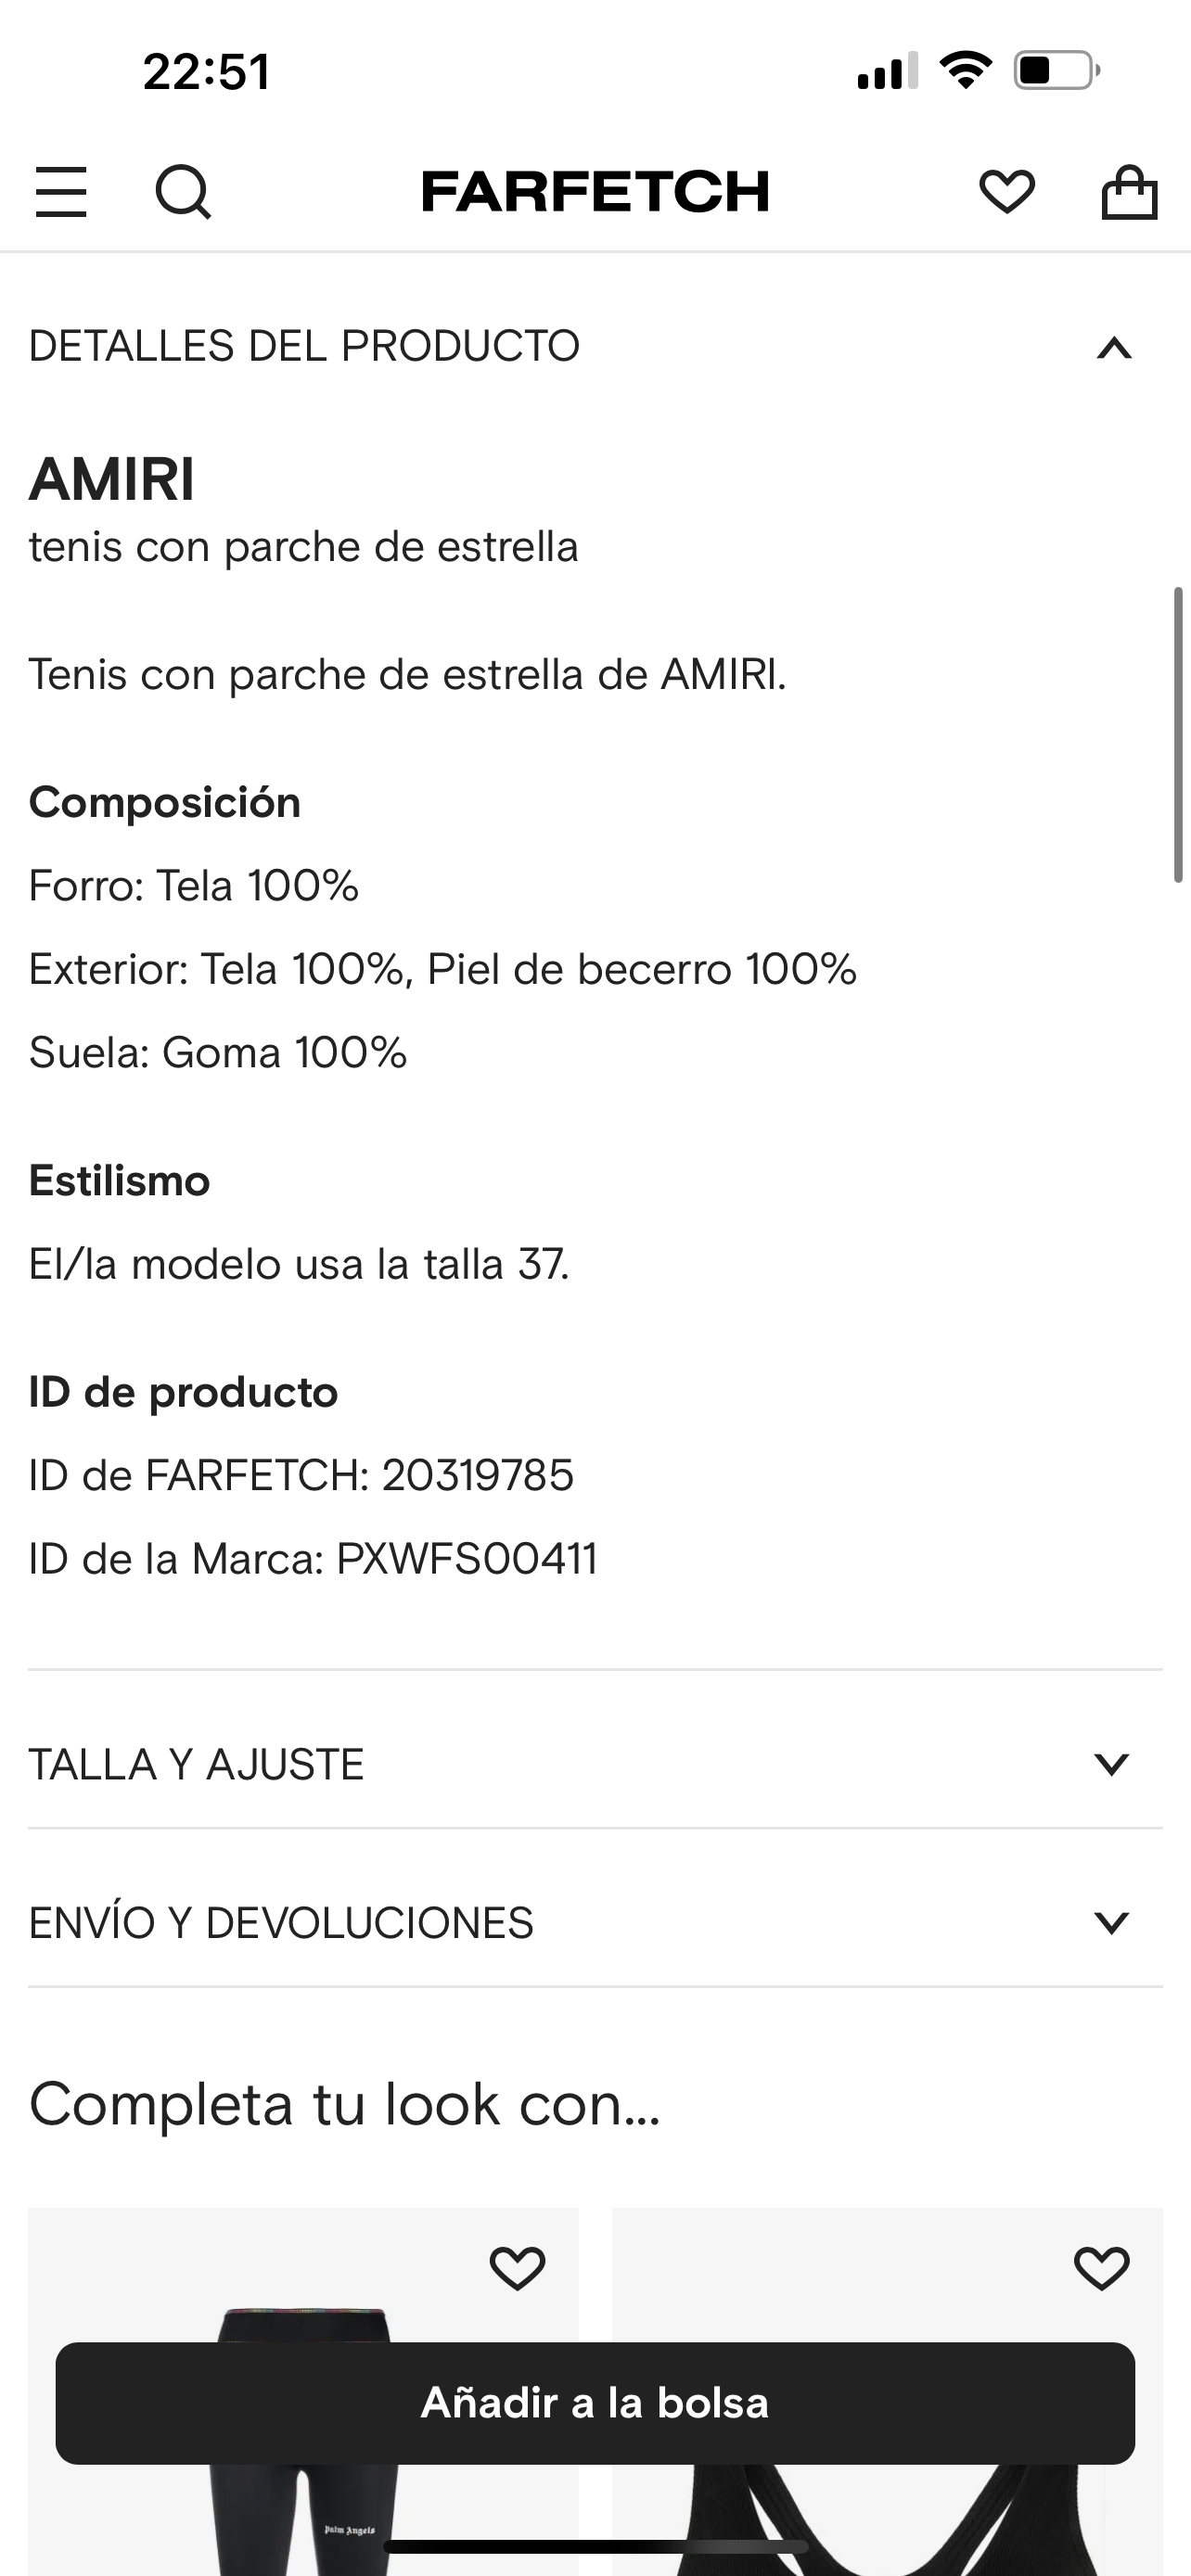Tap the search magnifier icon
The height and width of the screenshot is (2576, 1191).
pos(183,191)
